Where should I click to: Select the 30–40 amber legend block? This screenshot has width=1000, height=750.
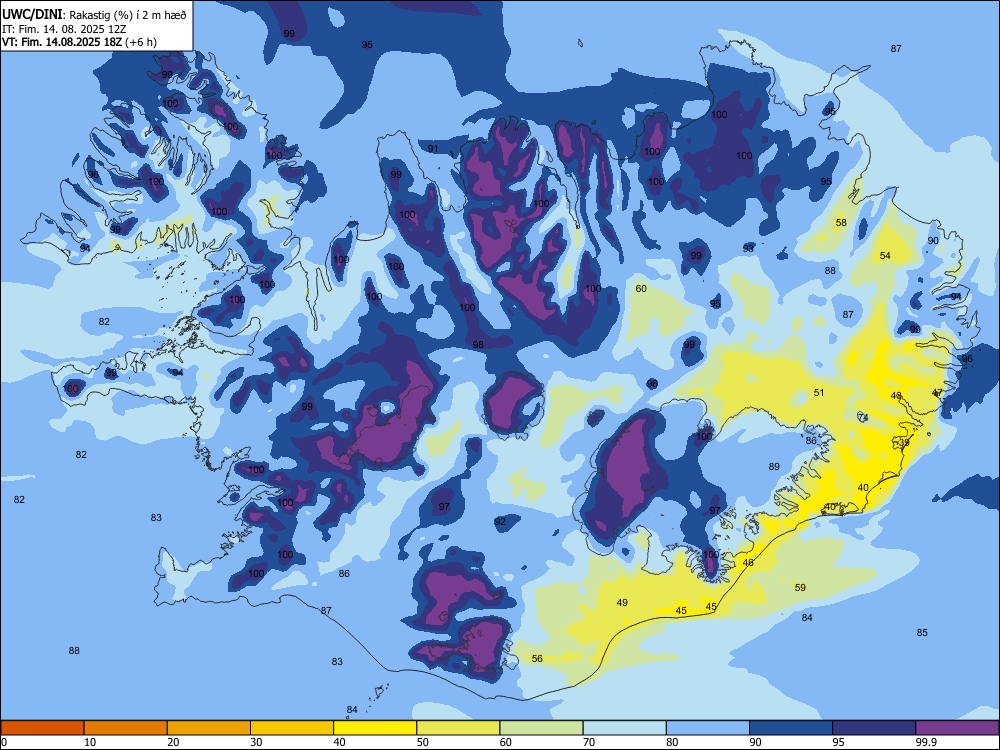point(292,728)
